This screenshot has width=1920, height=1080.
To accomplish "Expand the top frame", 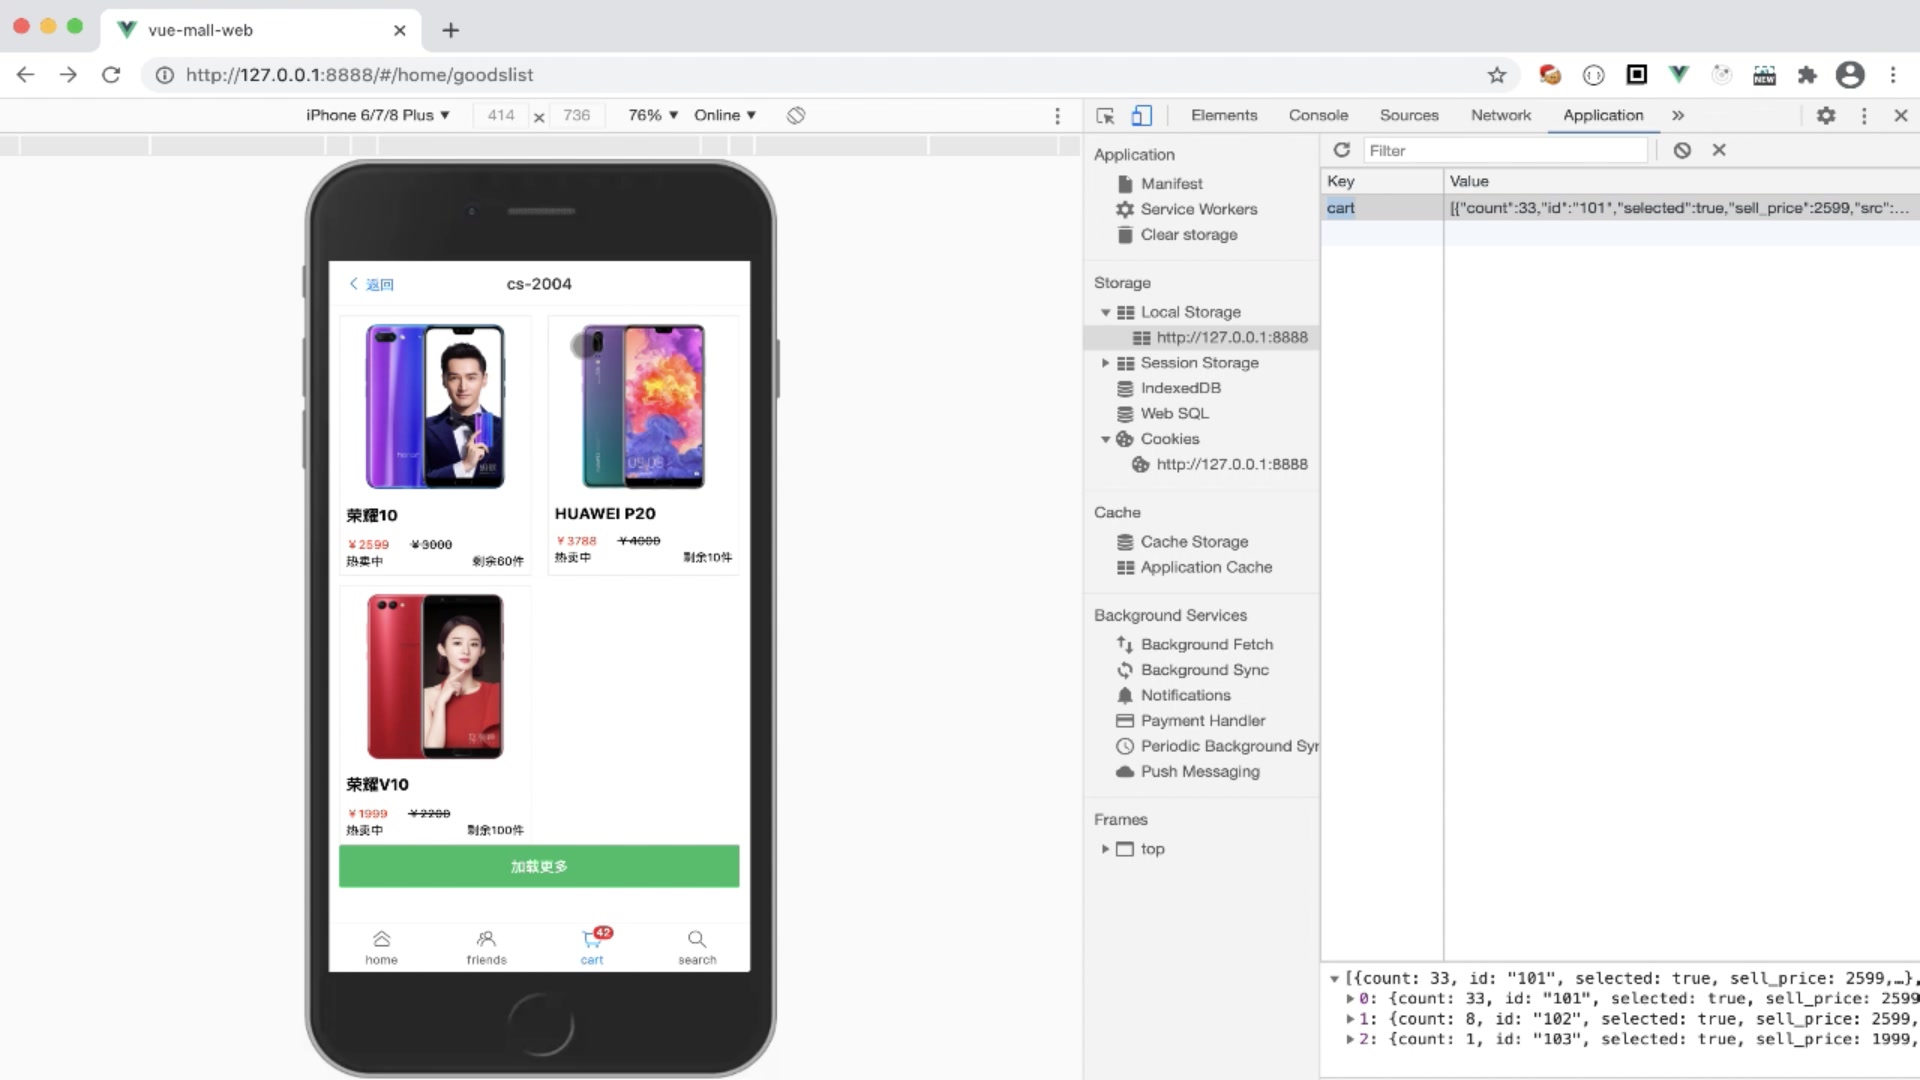I will click(1106, 849).
